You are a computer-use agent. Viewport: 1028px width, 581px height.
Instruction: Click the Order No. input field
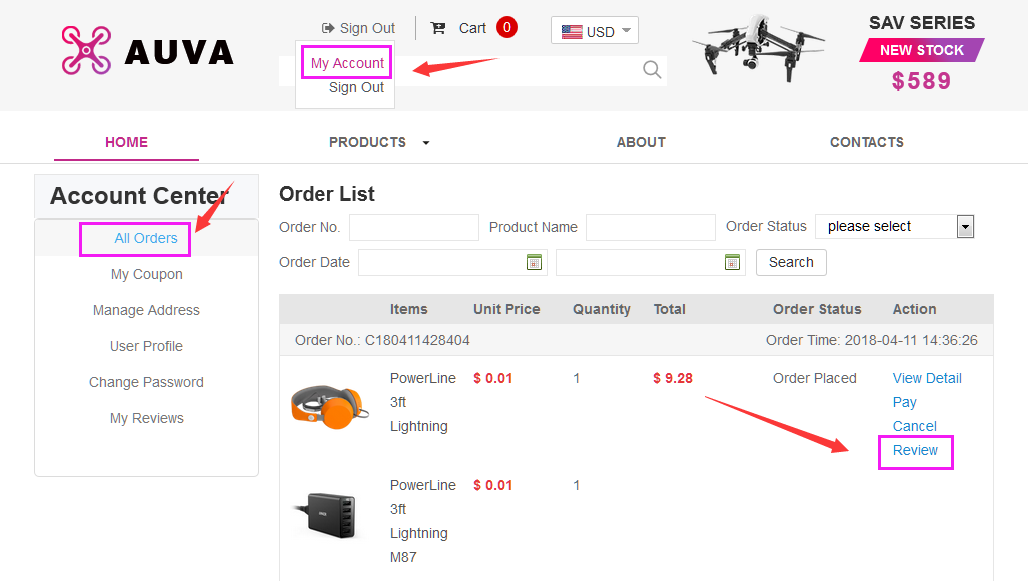click(x=413, y=227)
